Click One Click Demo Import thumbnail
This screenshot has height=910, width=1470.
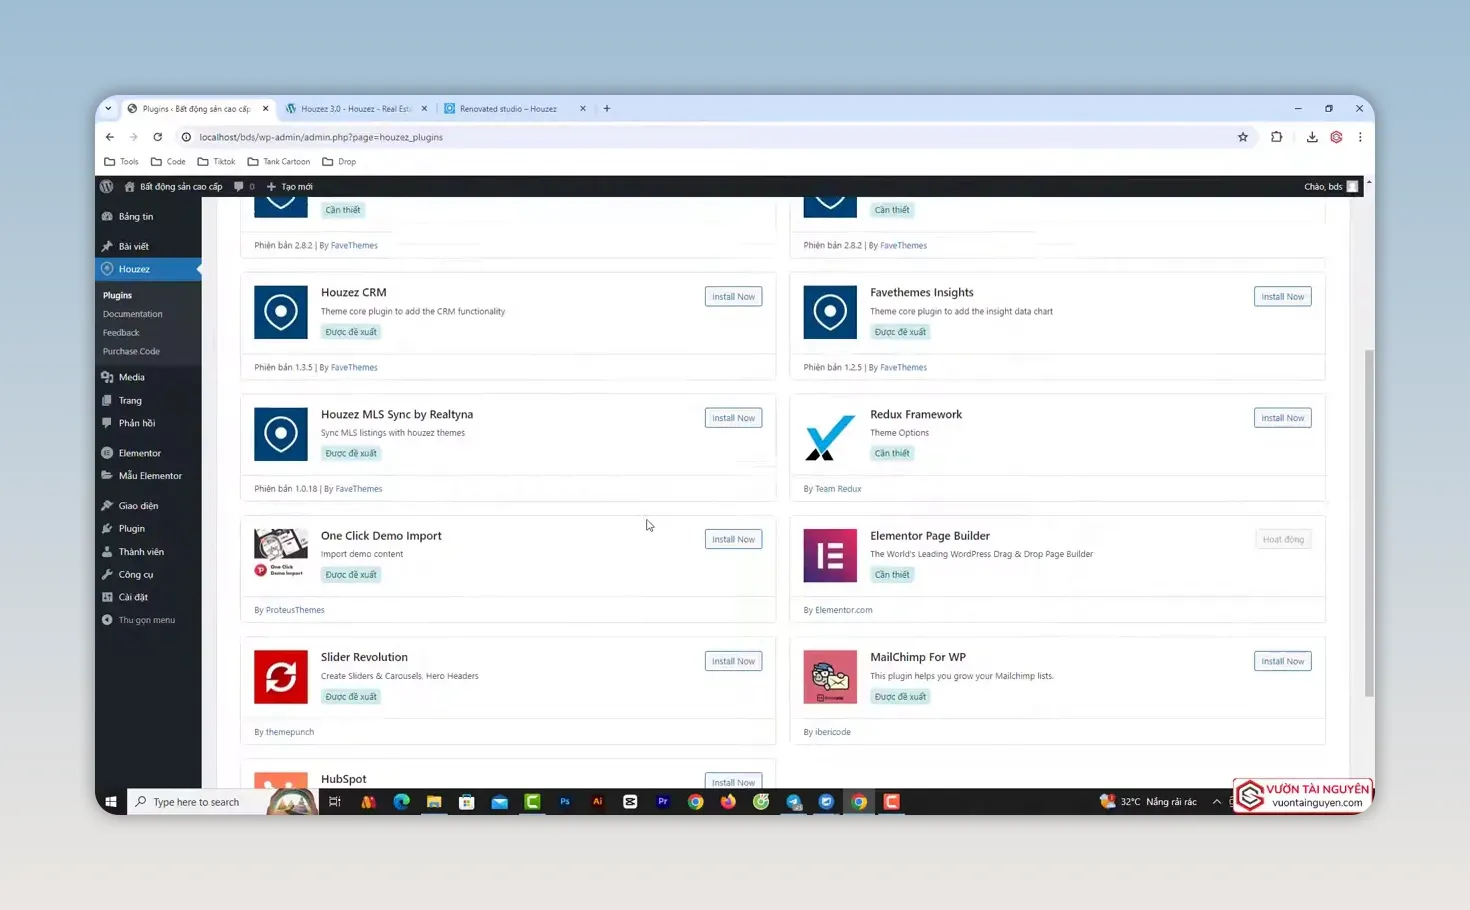click(x=281, y=554)
